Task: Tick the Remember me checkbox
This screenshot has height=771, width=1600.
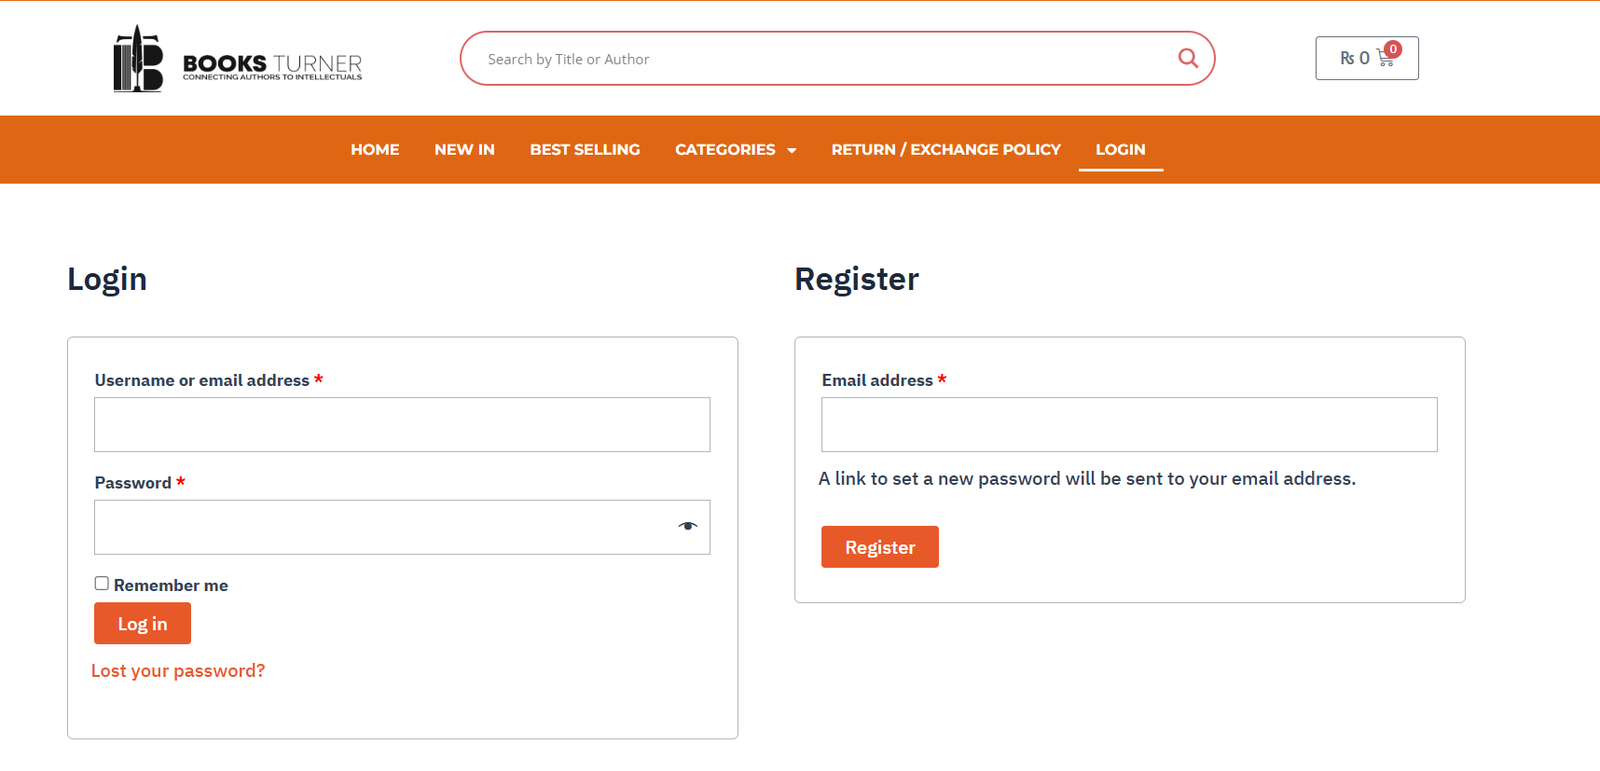Action: pos(102,583)
